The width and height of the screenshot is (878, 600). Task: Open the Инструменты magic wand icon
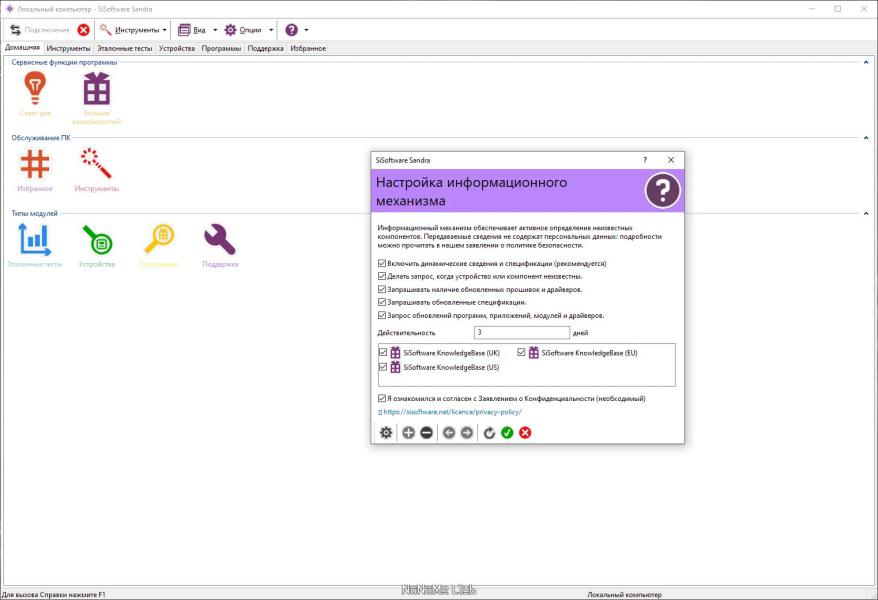tap(96, 163)
